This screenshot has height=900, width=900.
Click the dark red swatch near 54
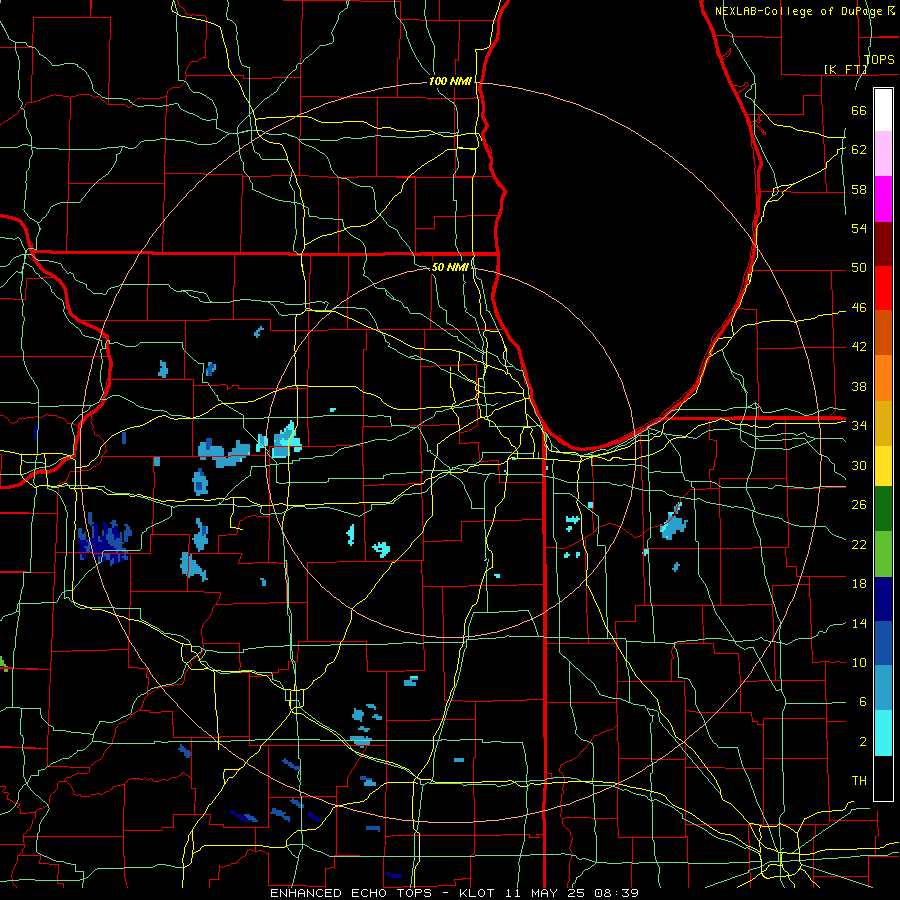tap(883, 243)
